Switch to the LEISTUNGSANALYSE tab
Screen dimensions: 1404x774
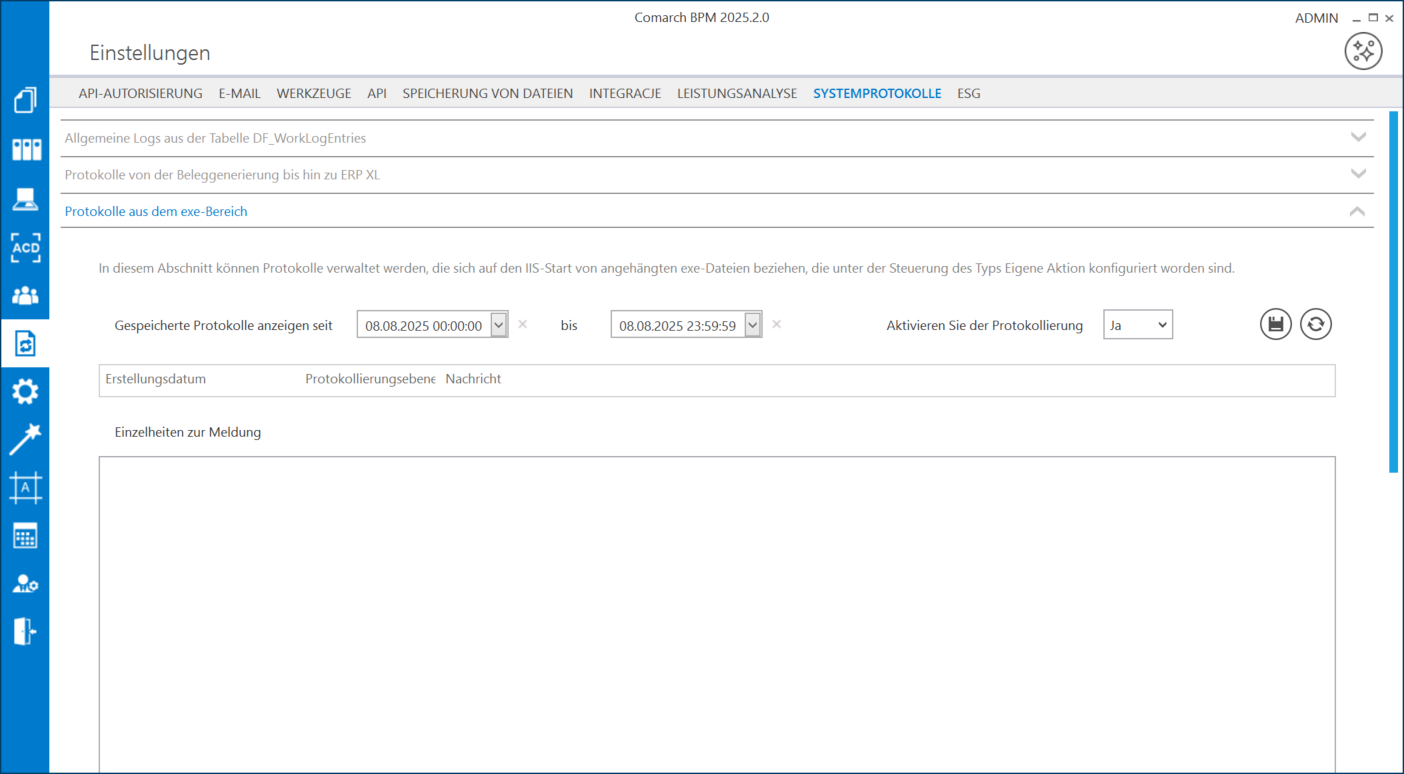tap(737, 93)
